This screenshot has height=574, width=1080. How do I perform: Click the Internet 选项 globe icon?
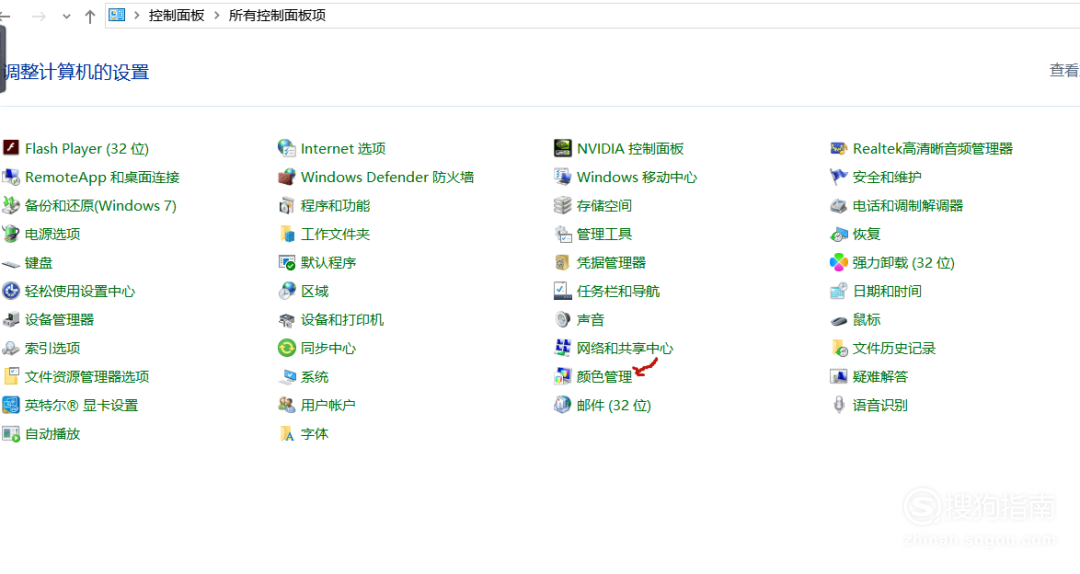[287, 147]
